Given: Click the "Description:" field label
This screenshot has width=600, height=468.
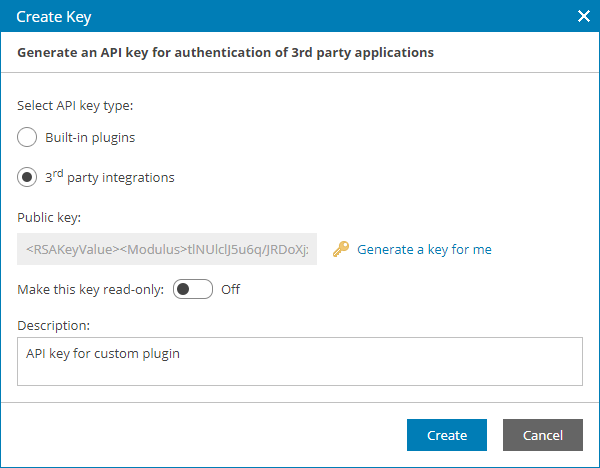Looking at the screenshot, I should [x=54, y=325].
